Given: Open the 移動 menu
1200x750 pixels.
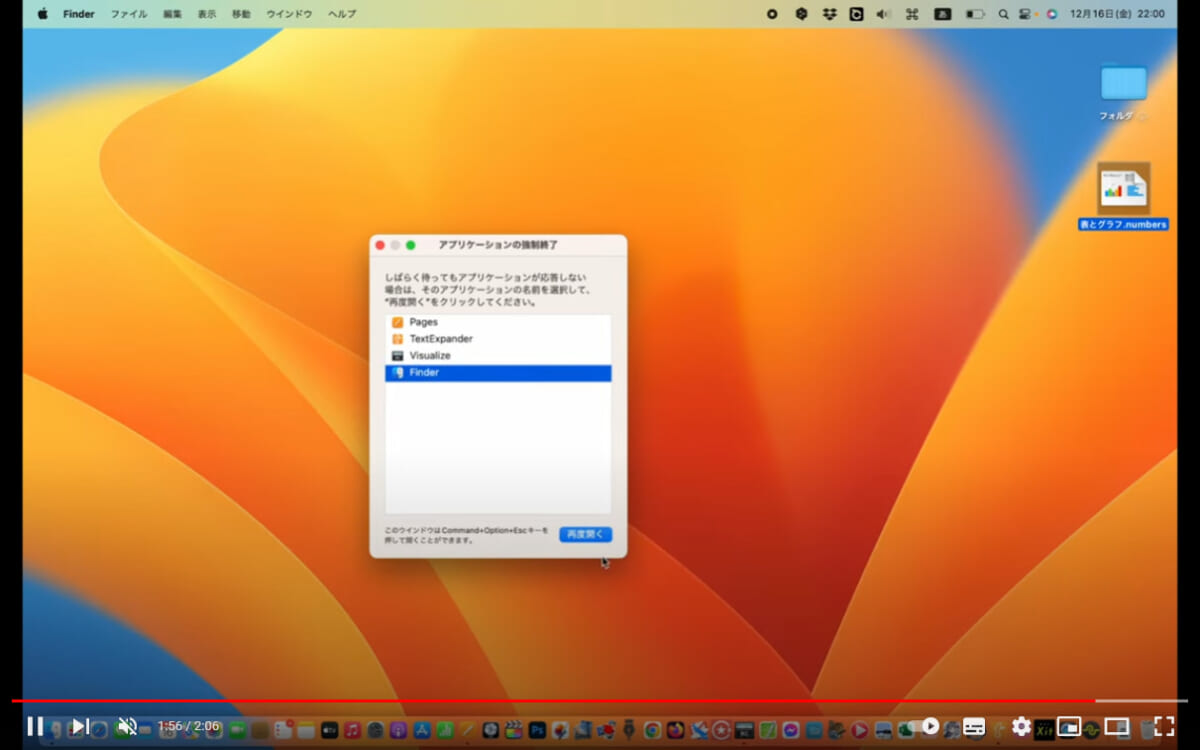Looking at the screenshot, I should (x=241, y=14).
